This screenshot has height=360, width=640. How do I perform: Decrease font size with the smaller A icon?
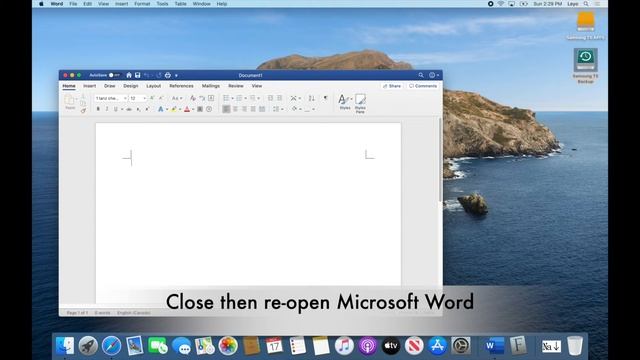pyautogui.click(x=161, y=98)
